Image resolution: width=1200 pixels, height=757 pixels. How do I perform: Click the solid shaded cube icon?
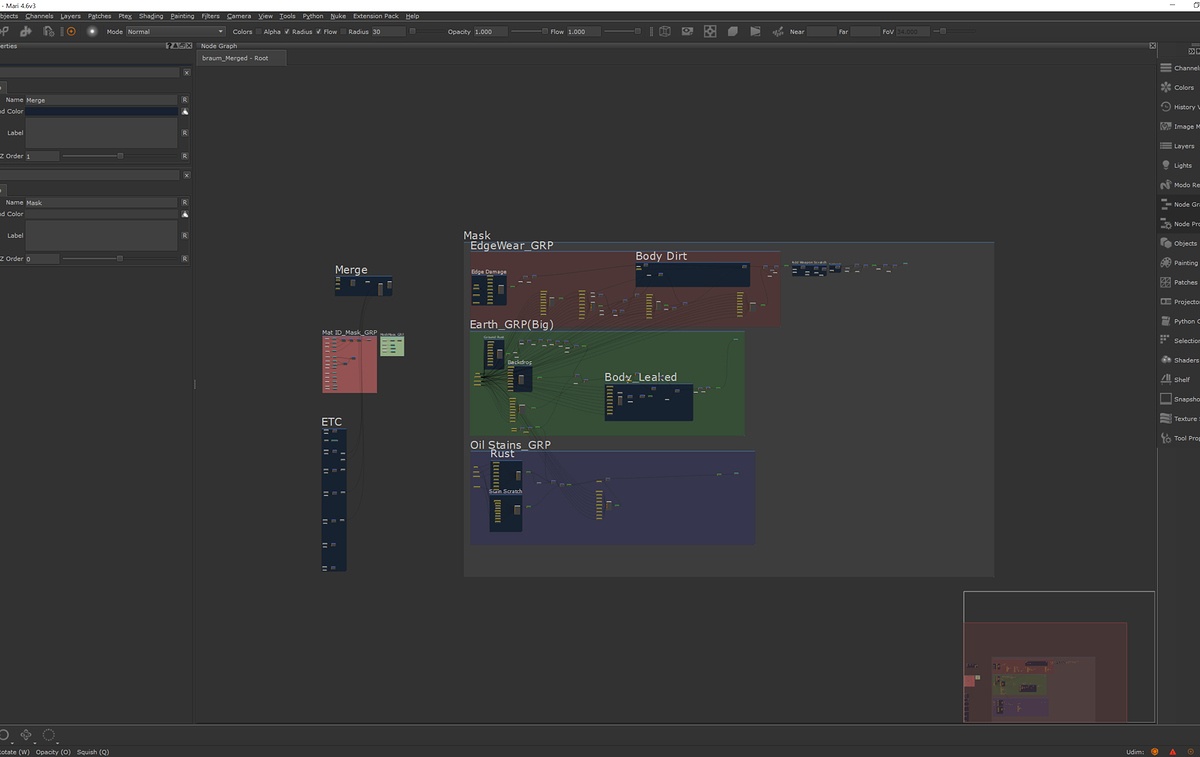(733, 31)
